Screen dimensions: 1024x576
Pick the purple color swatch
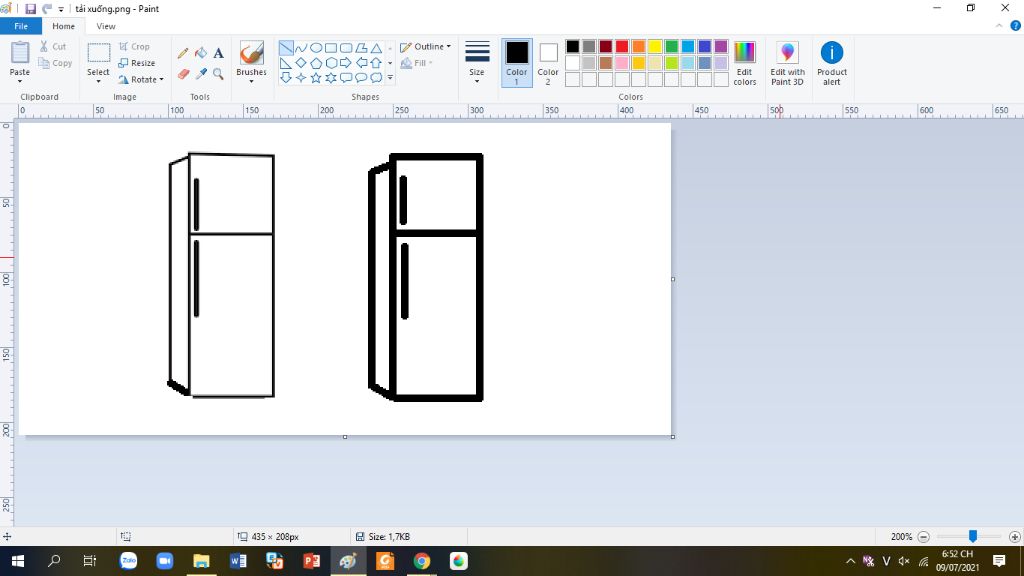721,46
